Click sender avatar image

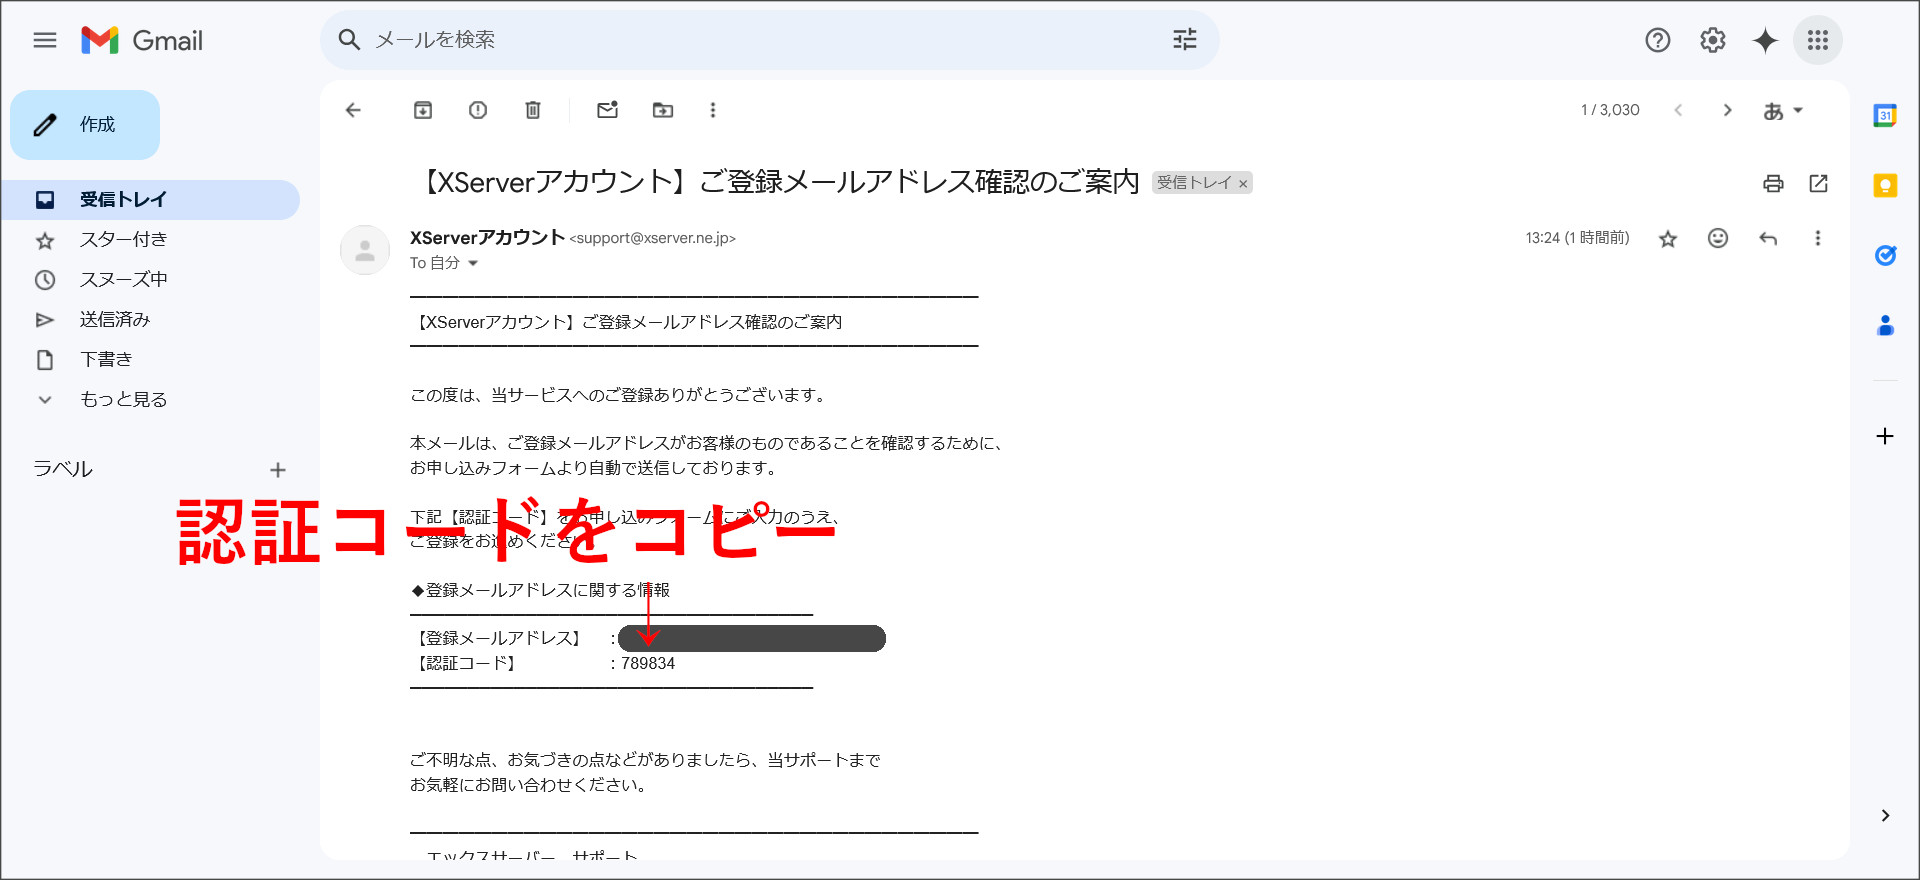[365, 250]
